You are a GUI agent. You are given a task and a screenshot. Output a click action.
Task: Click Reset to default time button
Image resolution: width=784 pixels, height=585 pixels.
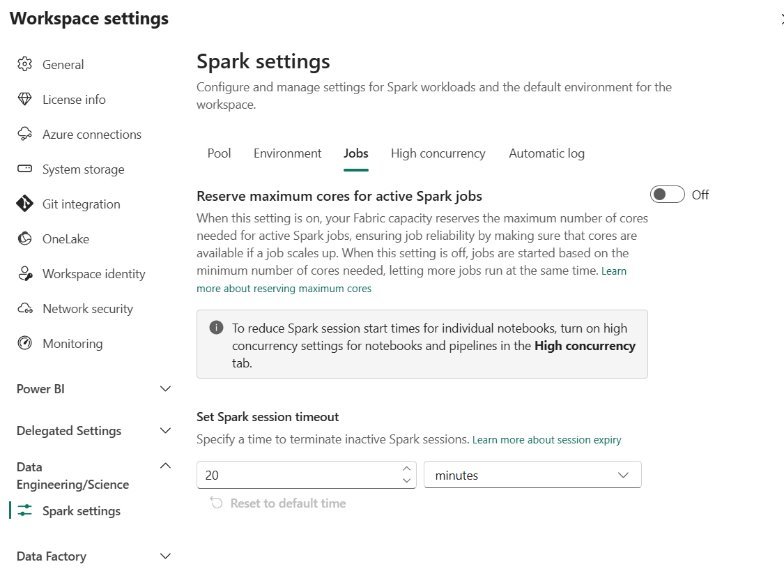click(278, 503)
